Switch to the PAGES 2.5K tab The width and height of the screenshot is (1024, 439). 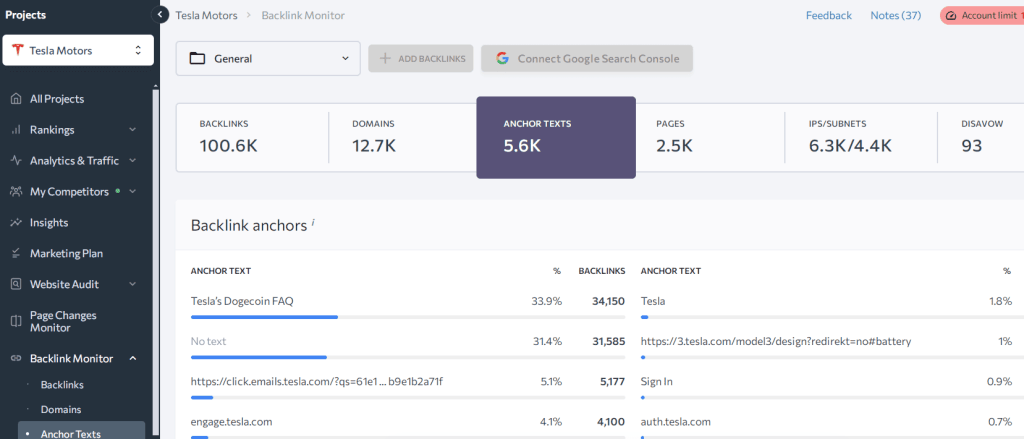[709, 137]
